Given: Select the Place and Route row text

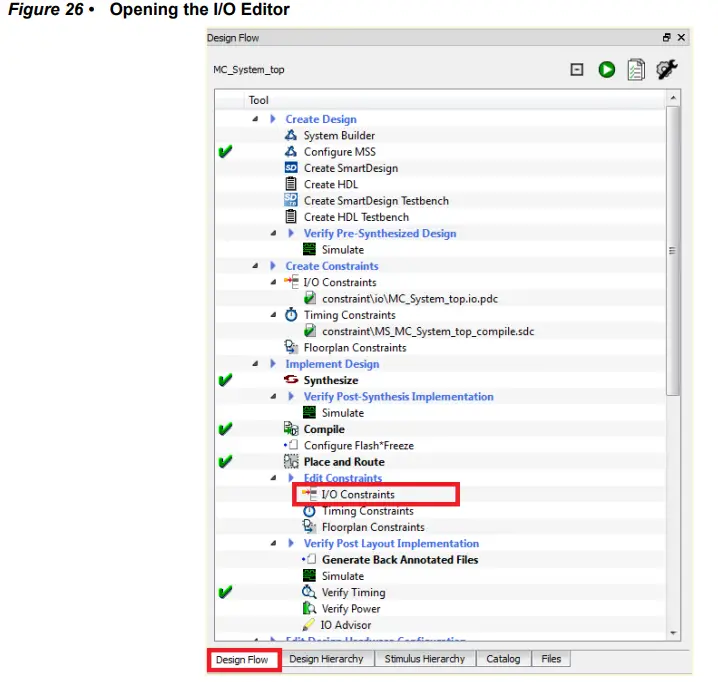Looking at the screenshot, I should [344, 462].
